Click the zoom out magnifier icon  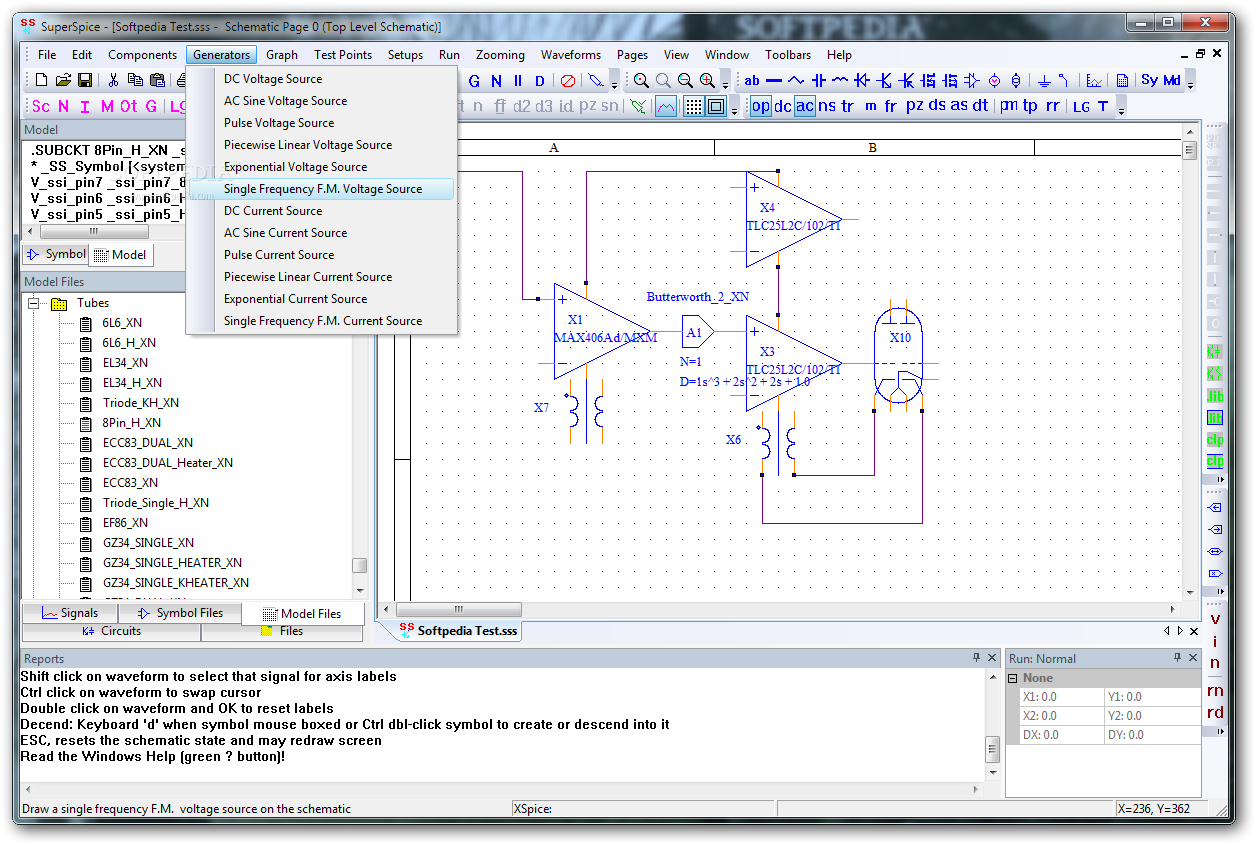pos(685,81)
